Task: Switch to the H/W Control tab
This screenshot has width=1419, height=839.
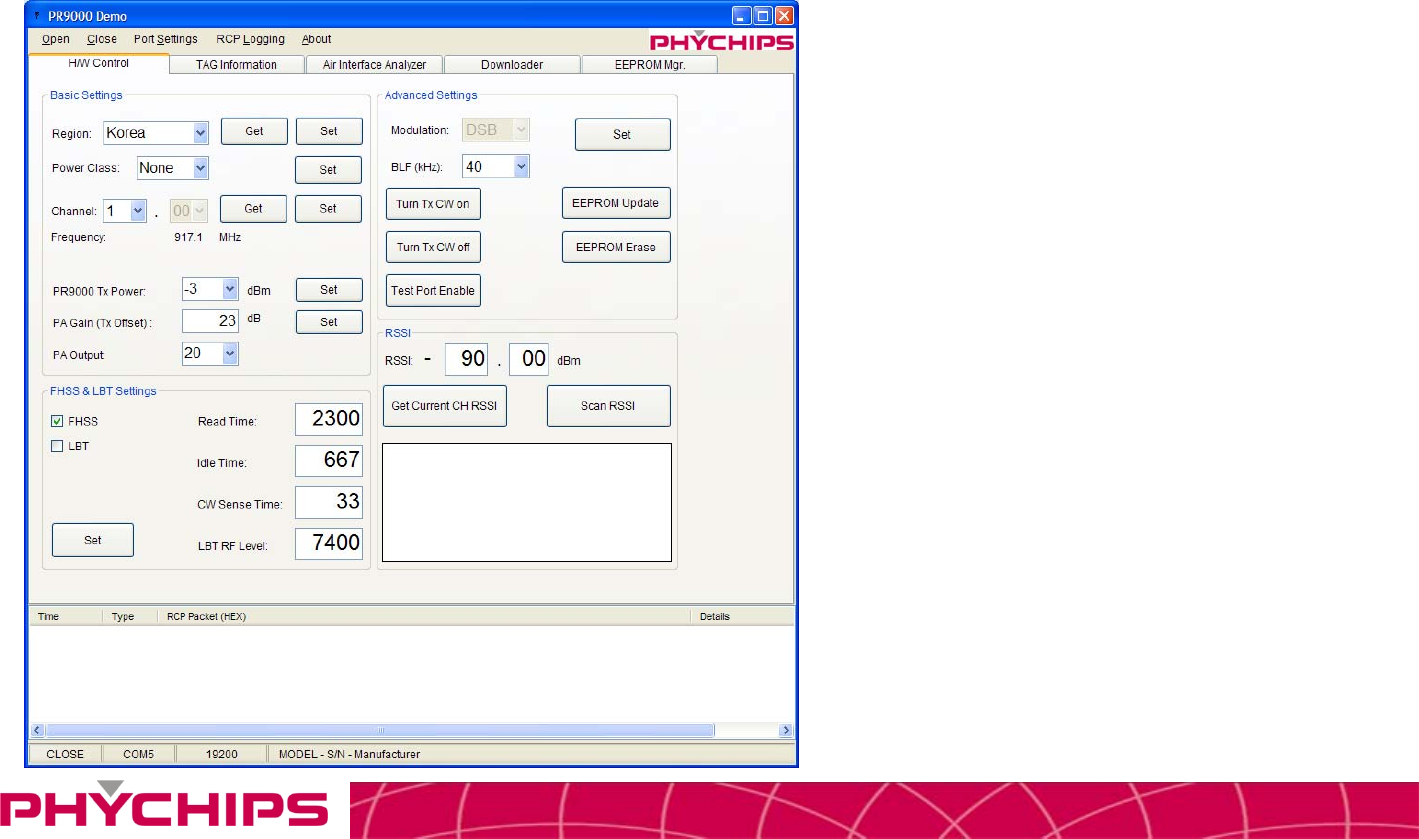Action: (98, 64)
